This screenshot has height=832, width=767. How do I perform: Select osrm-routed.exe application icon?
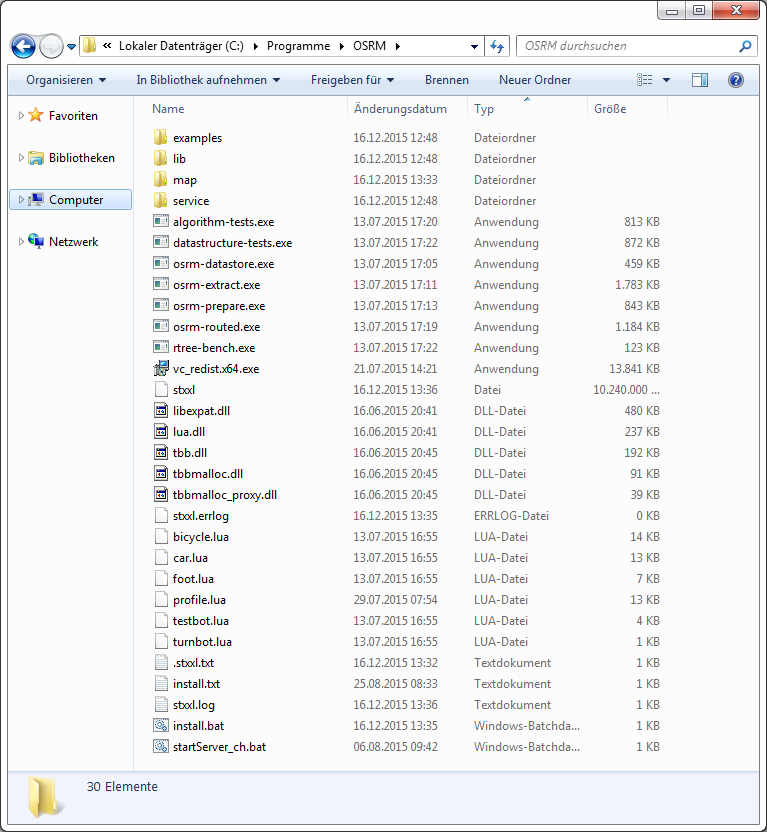point(161,326)
